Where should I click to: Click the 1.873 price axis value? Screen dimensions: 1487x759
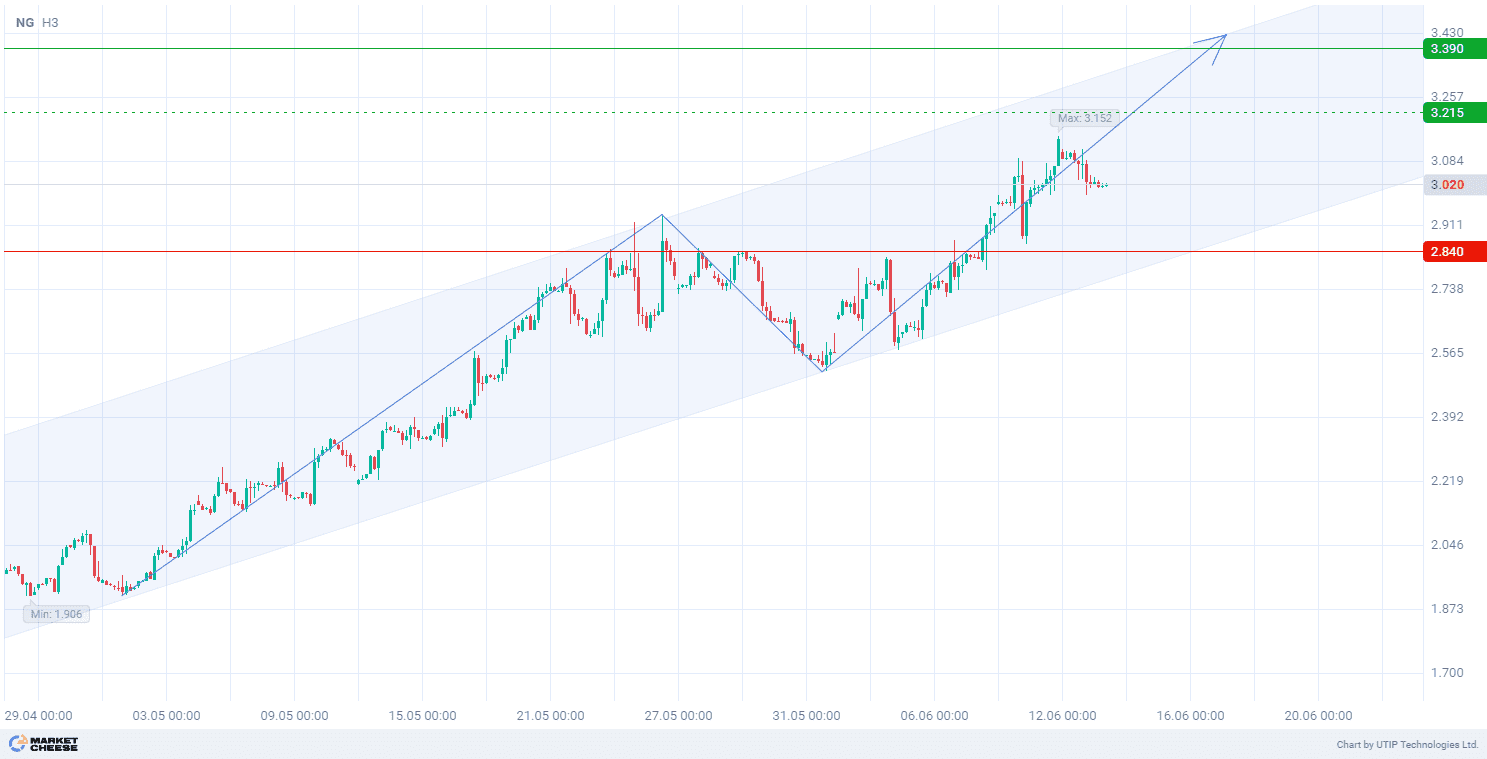[1447, 609]
